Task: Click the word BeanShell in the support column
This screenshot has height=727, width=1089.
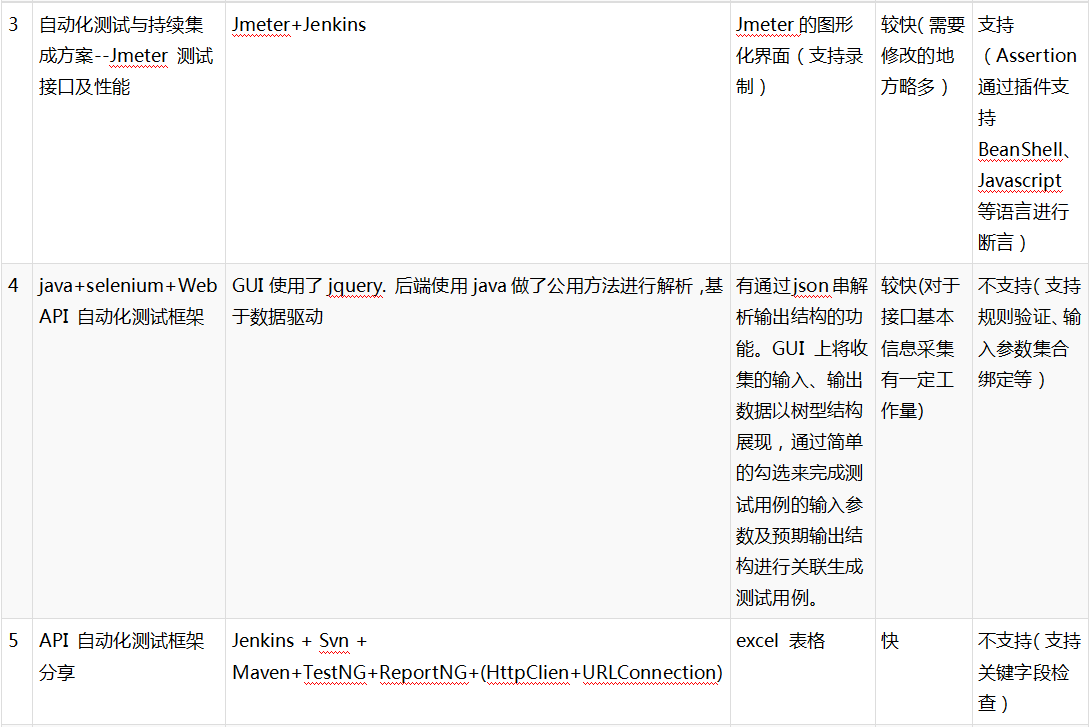Action: tap(1021, 148)
